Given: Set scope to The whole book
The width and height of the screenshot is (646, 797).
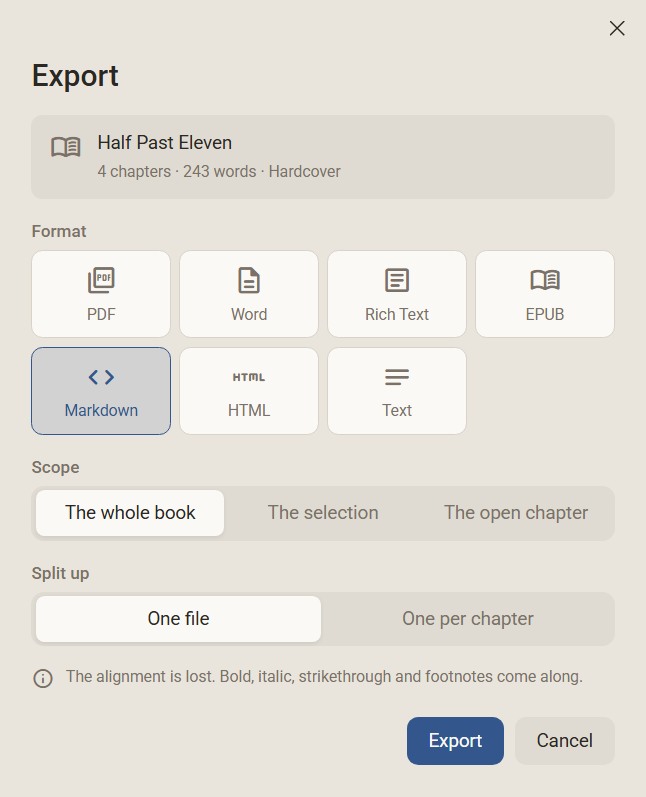Looking at the screenshot, I should tap(130, 513).
